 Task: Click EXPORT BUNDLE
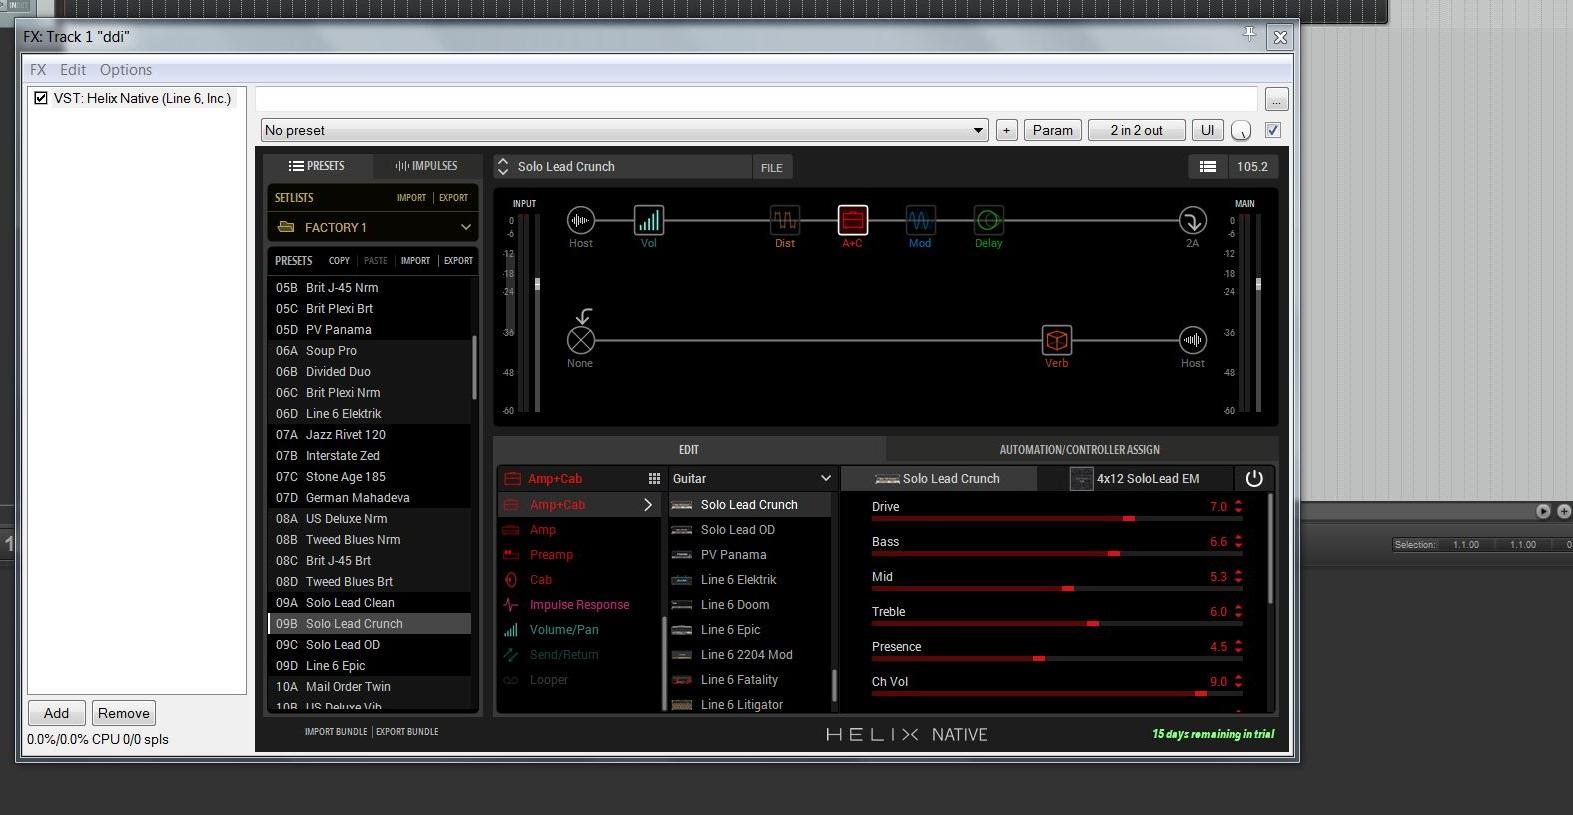[x=407, y=732]
